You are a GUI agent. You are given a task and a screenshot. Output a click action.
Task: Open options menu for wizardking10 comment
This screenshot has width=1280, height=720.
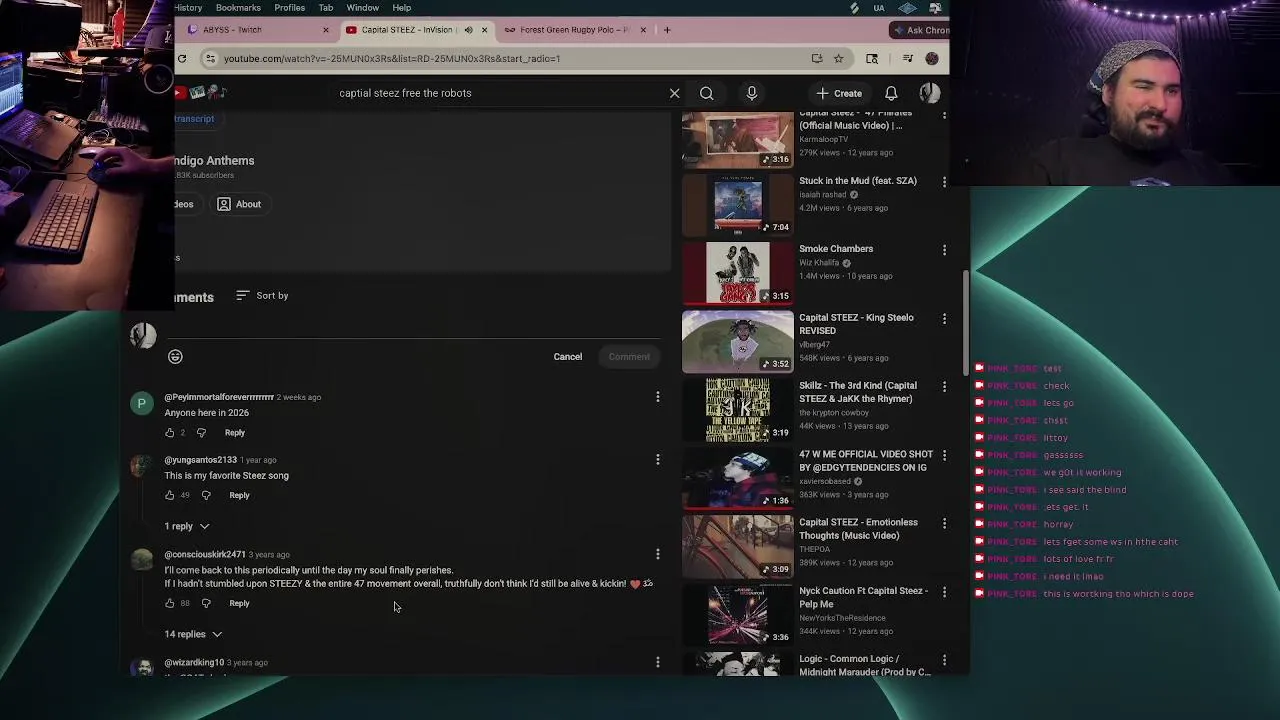pyautogui.click(x=657, y=662)
